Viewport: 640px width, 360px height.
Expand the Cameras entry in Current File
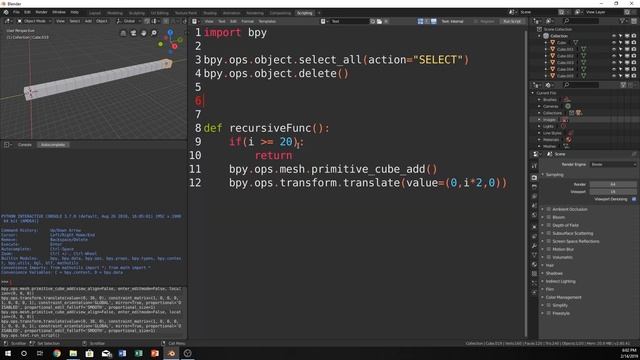540,106
